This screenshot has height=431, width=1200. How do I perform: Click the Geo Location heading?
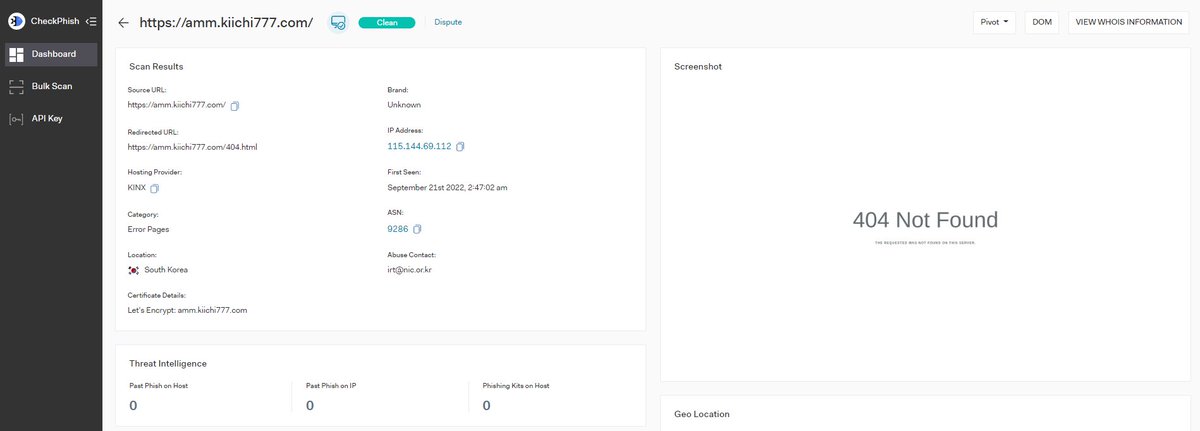pos(702,414)
